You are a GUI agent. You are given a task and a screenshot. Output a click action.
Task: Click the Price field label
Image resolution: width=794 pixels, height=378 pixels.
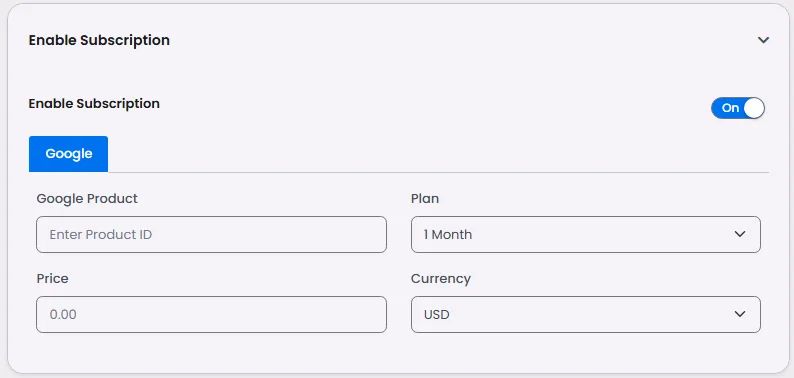52,279
